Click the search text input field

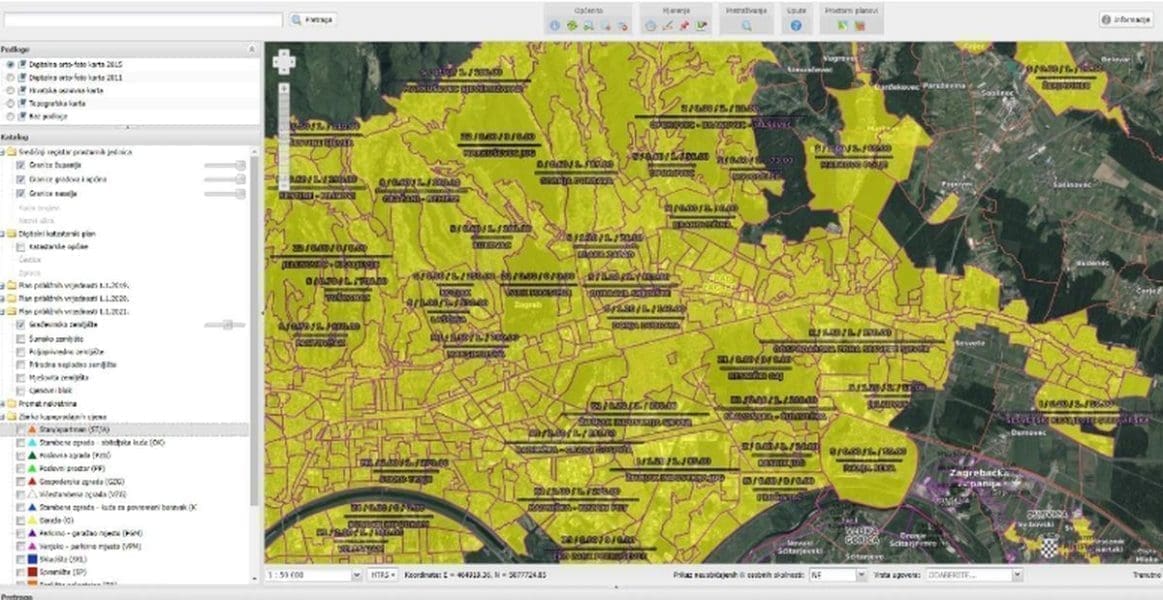[142, 19]
